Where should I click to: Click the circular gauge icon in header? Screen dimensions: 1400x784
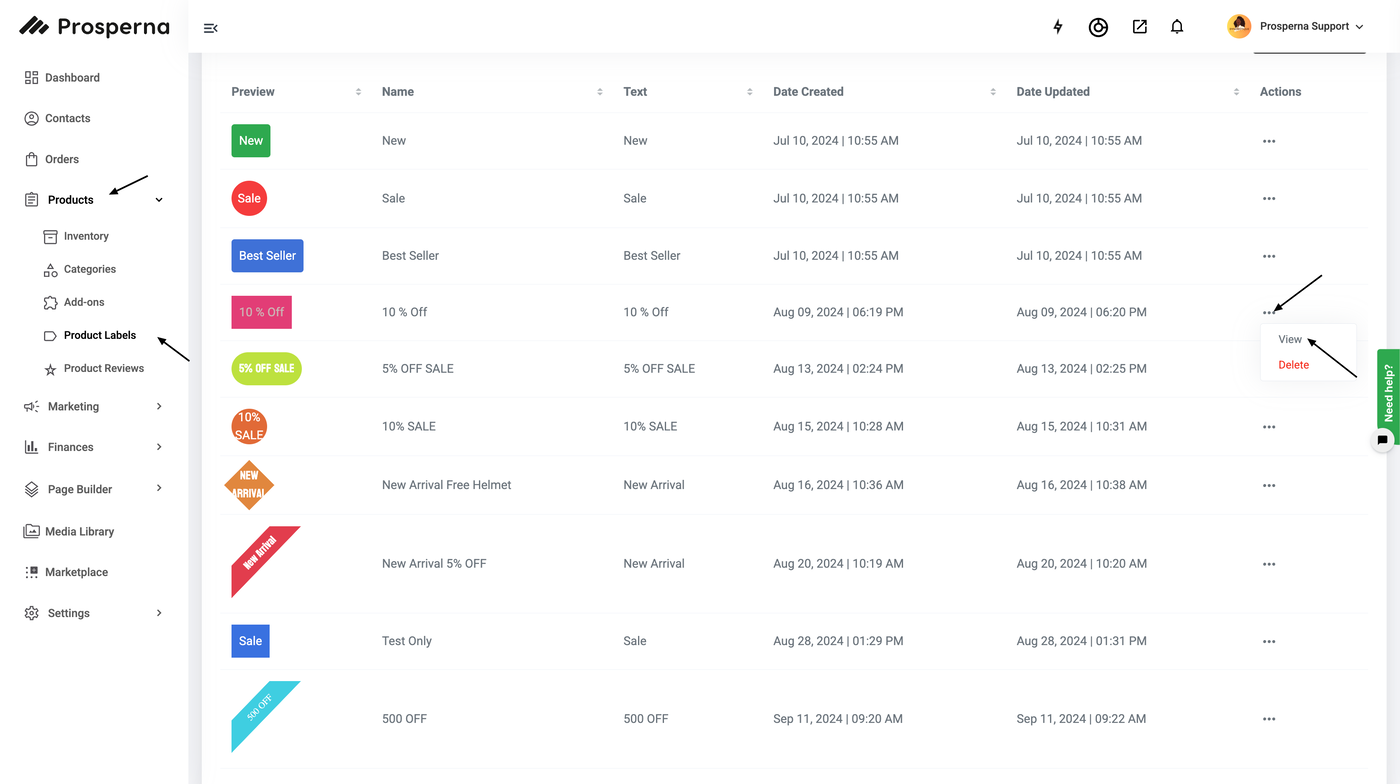click(x=1098, y=27)
